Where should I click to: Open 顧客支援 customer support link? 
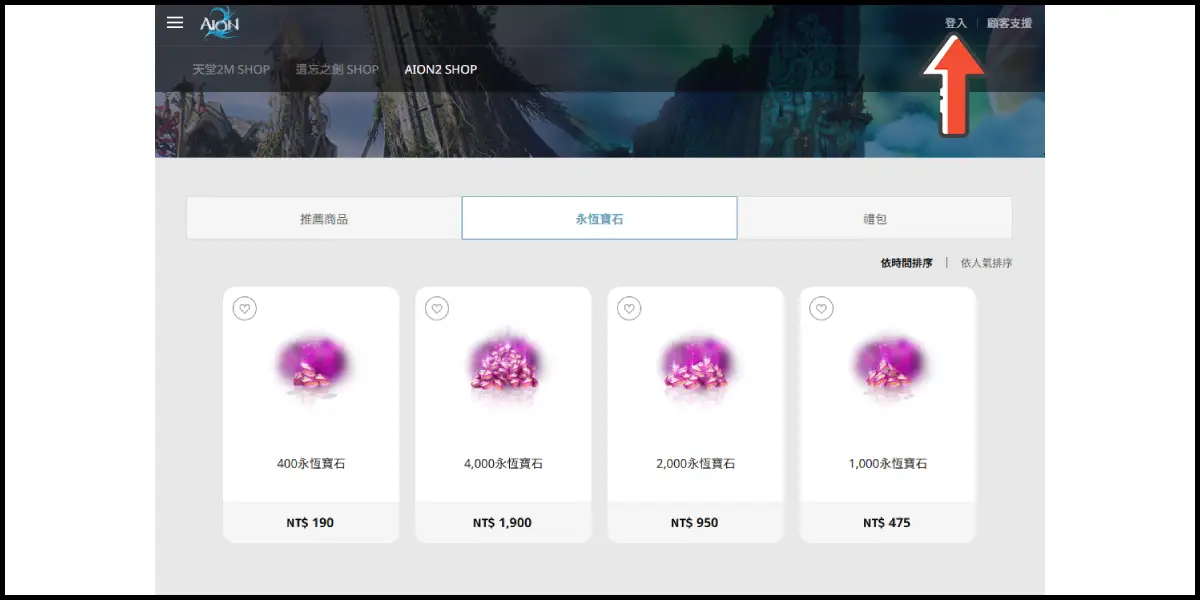pyautogui.click(x=1009, y=23)
